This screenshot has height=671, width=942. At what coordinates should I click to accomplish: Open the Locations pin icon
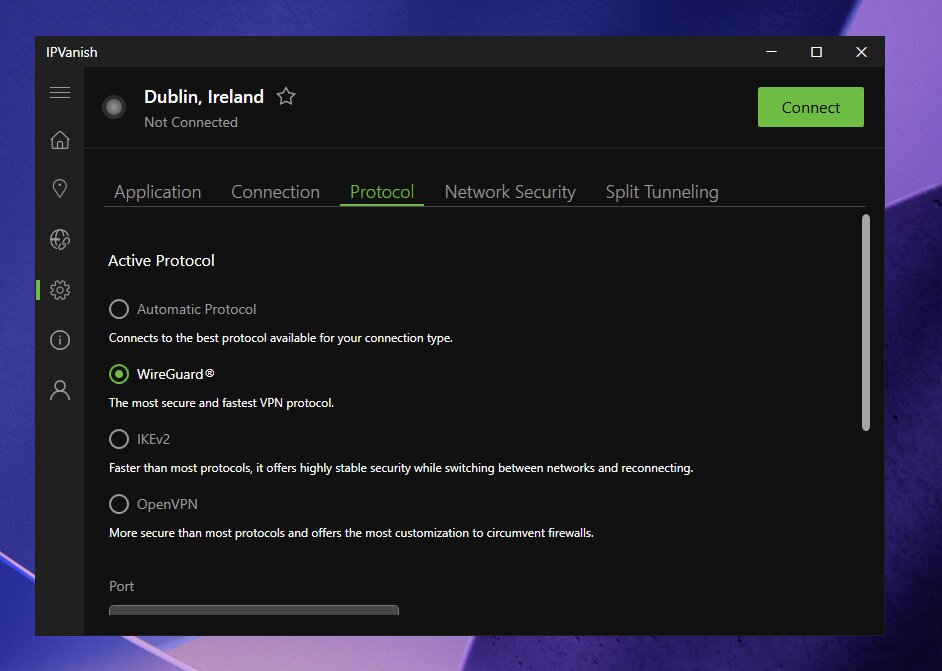point(59,189)
